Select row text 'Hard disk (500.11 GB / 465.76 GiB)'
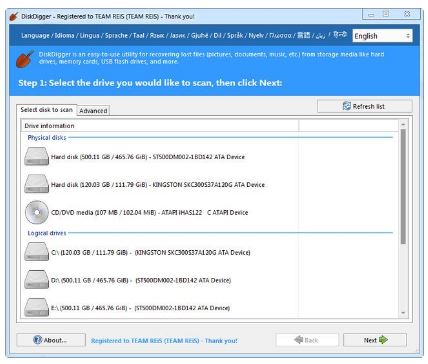The image size is (428, 364). 99,157
